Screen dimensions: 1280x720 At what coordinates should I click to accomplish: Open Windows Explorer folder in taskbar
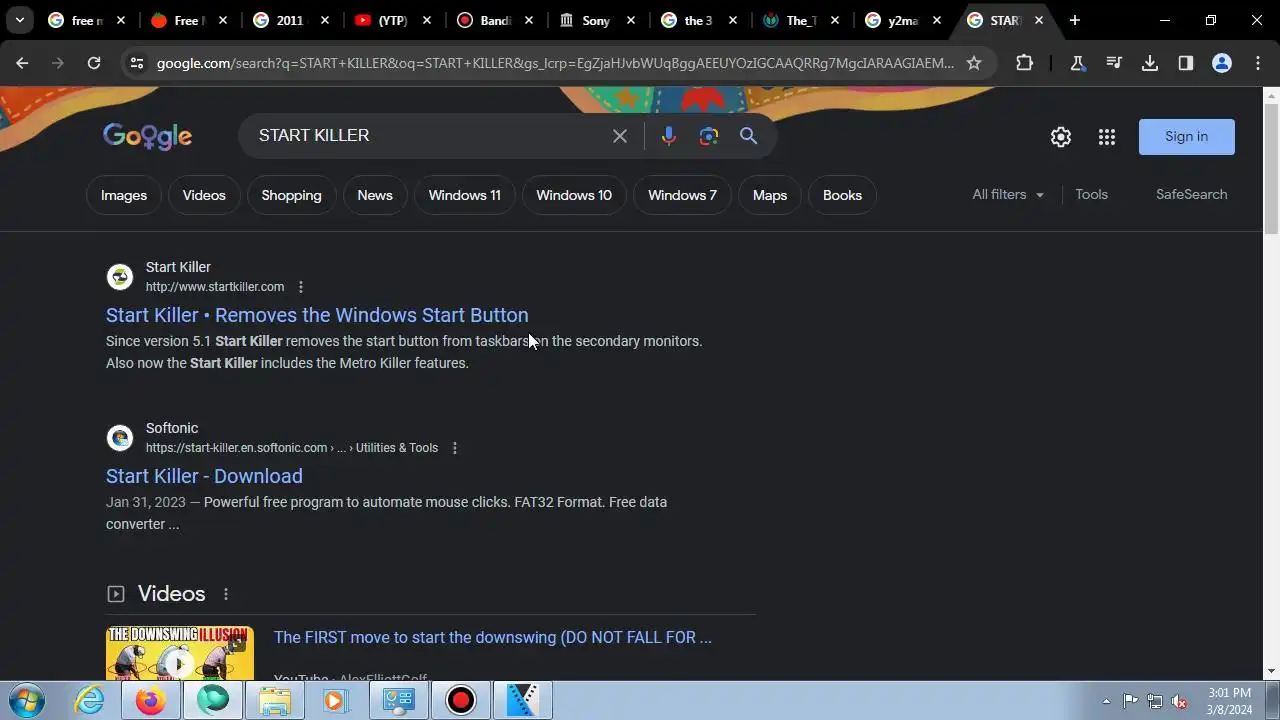(x=275, y=700)
